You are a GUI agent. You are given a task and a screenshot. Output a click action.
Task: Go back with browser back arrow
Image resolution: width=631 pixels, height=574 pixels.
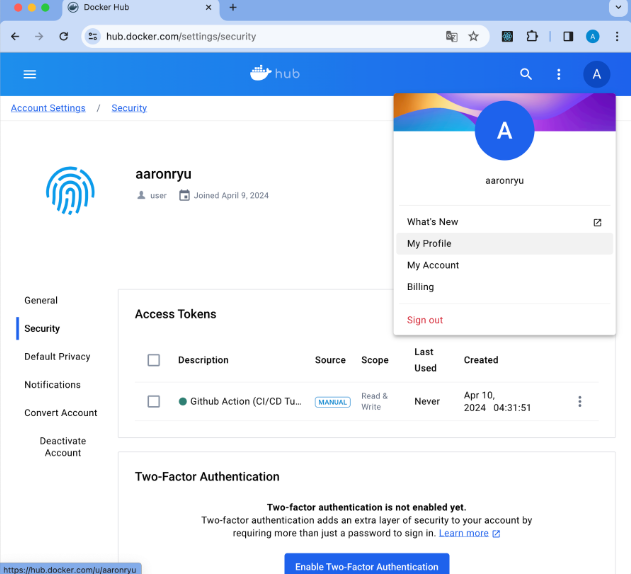pos(15,37)
